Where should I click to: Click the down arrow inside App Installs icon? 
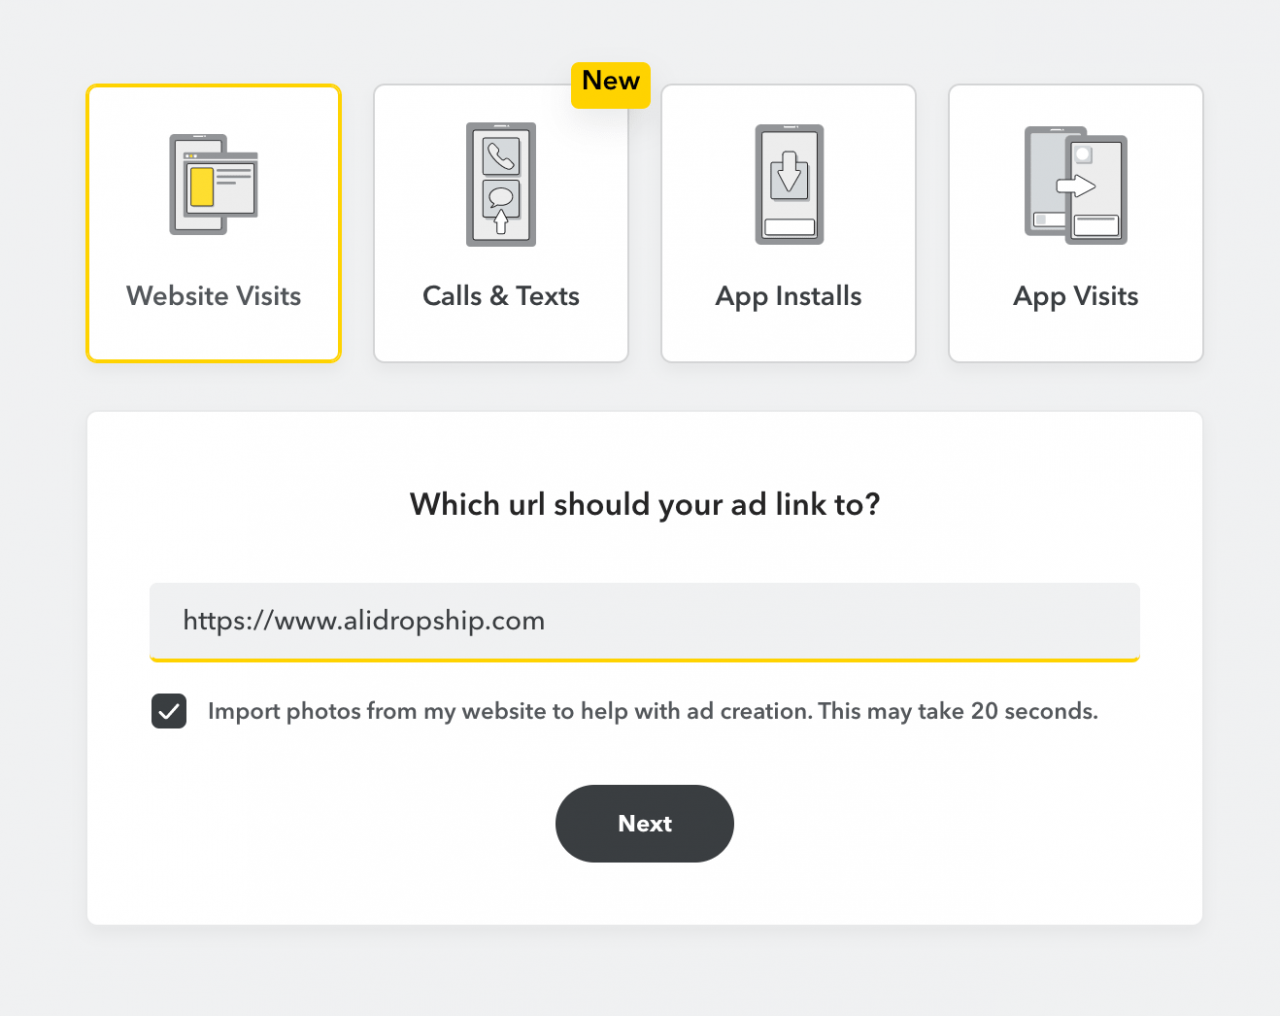point(789,173)
